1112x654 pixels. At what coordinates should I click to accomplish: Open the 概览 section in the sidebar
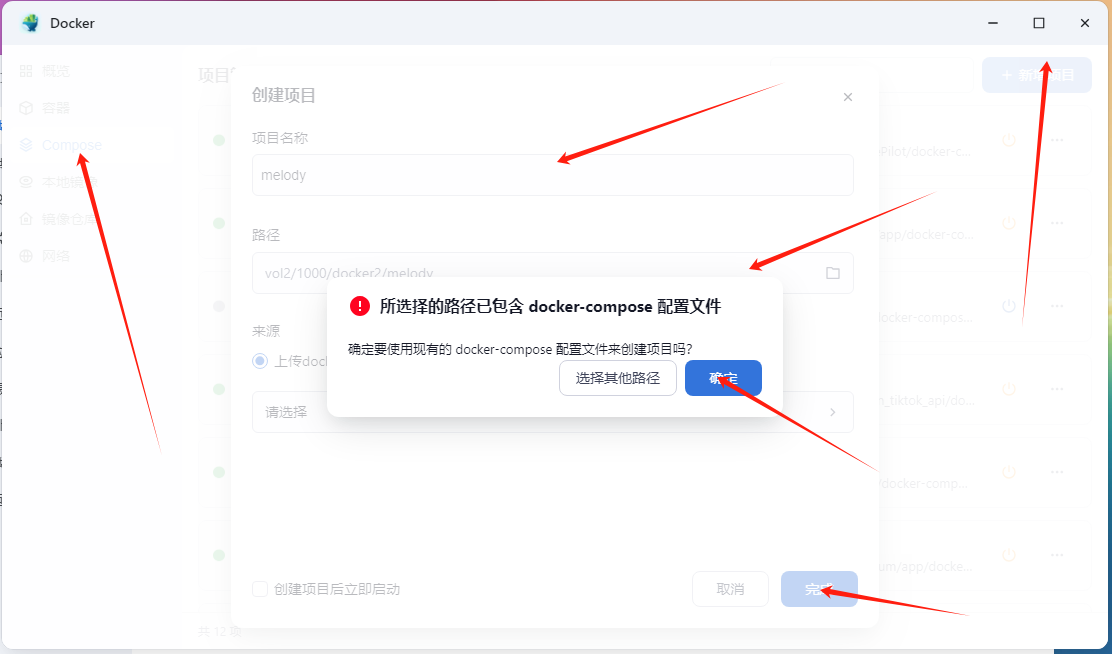pos(45,71)
